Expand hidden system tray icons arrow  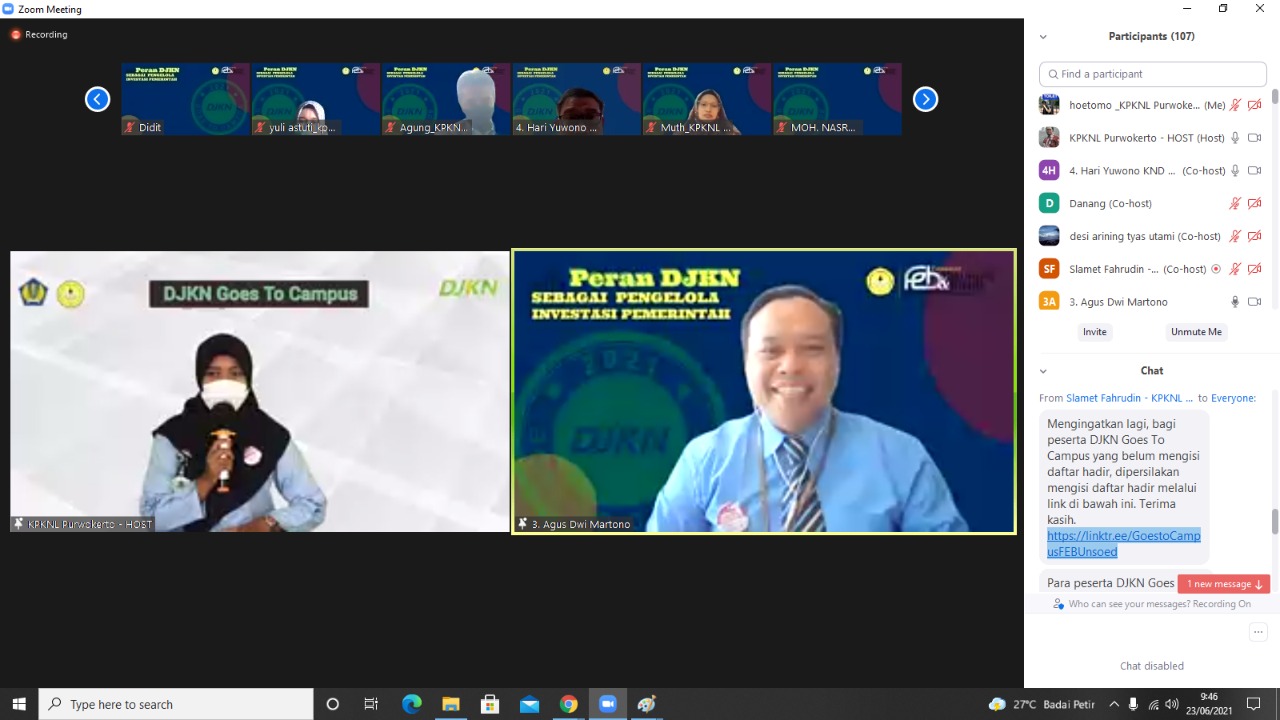(x=1114, y=704)
